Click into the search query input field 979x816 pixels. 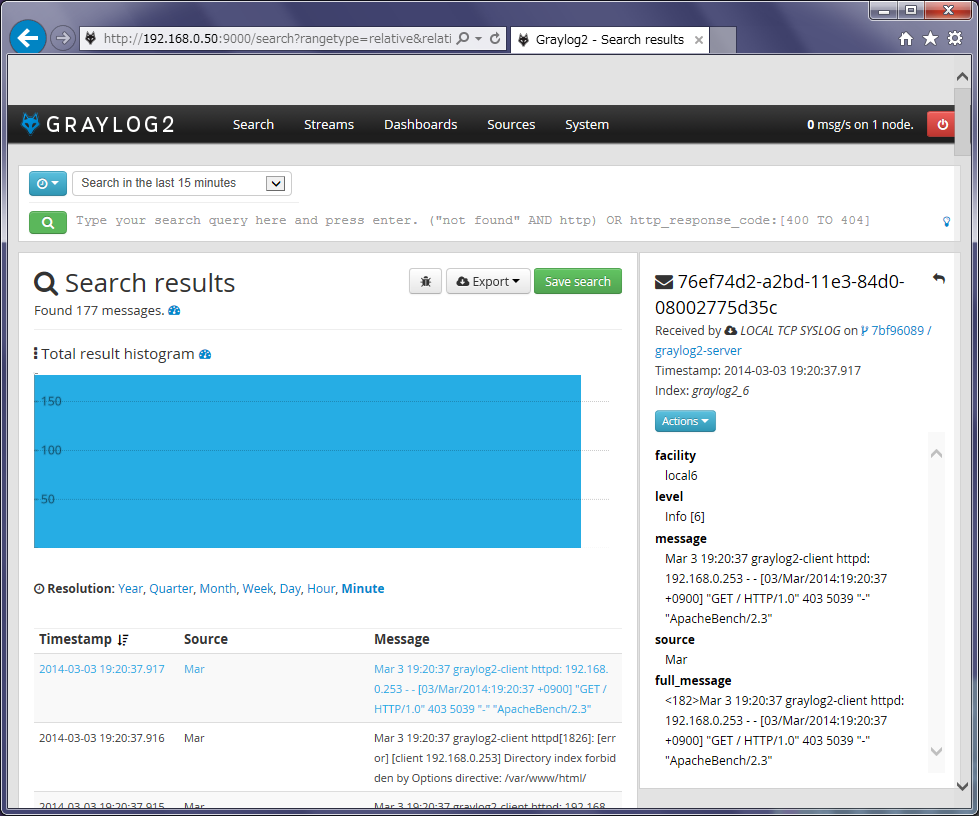pos(506,220)
